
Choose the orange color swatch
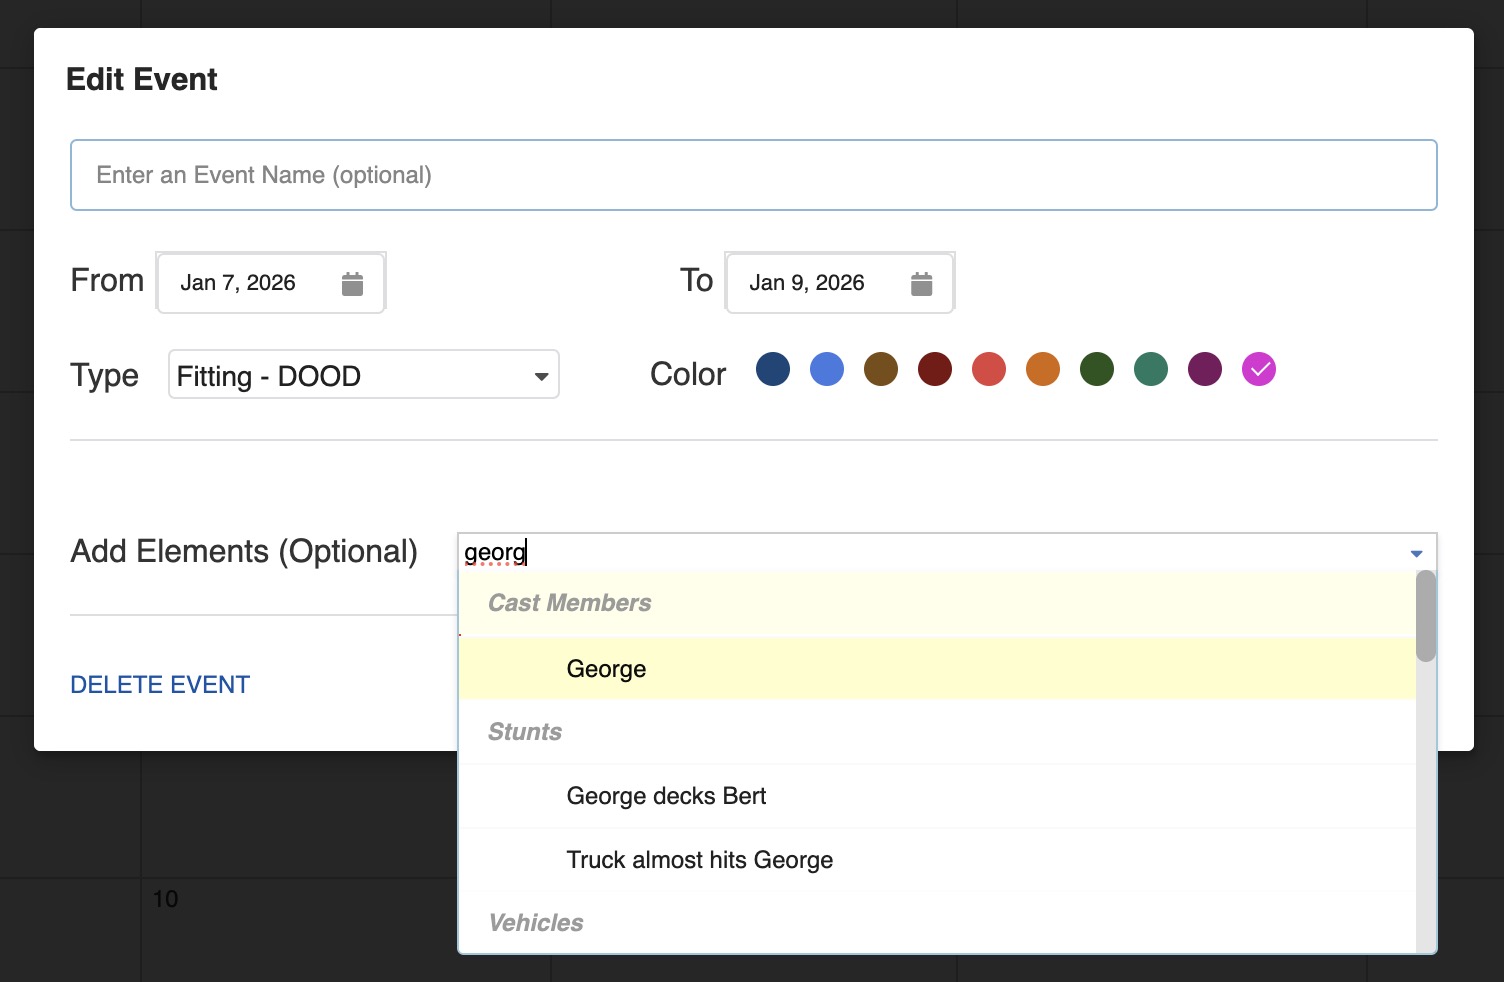tap(1043, 369)
